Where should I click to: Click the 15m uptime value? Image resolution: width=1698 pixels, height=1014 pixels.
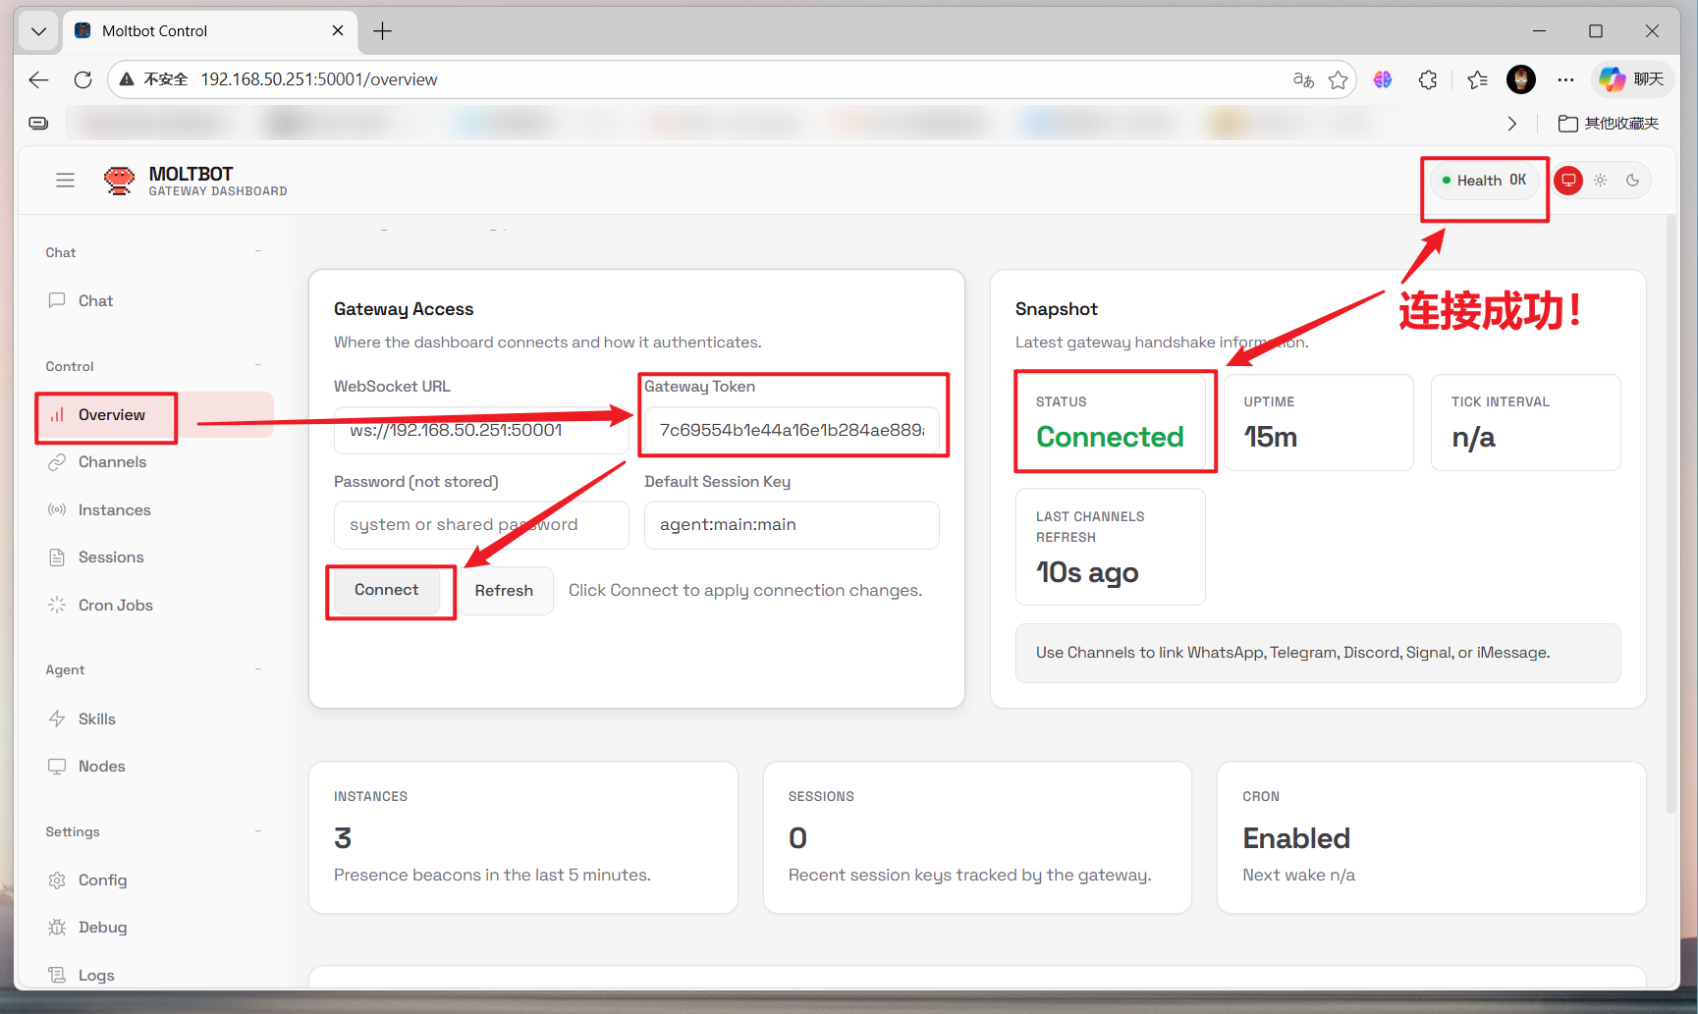[1270, 437]
